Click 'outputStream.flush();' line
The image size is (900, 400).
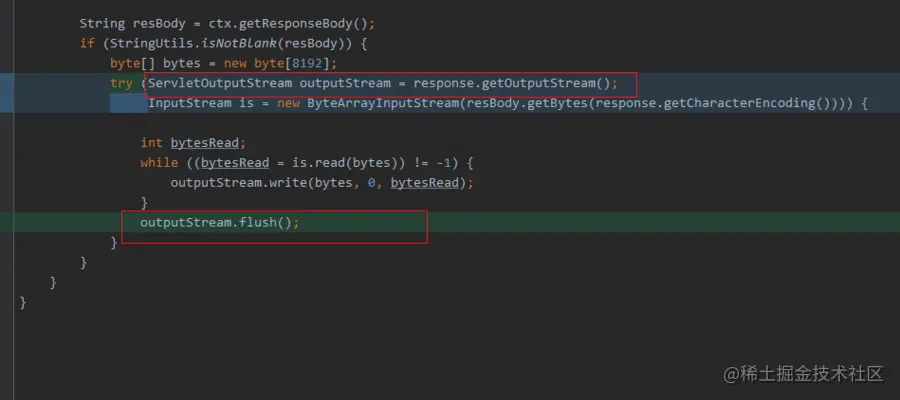point(220,223)
